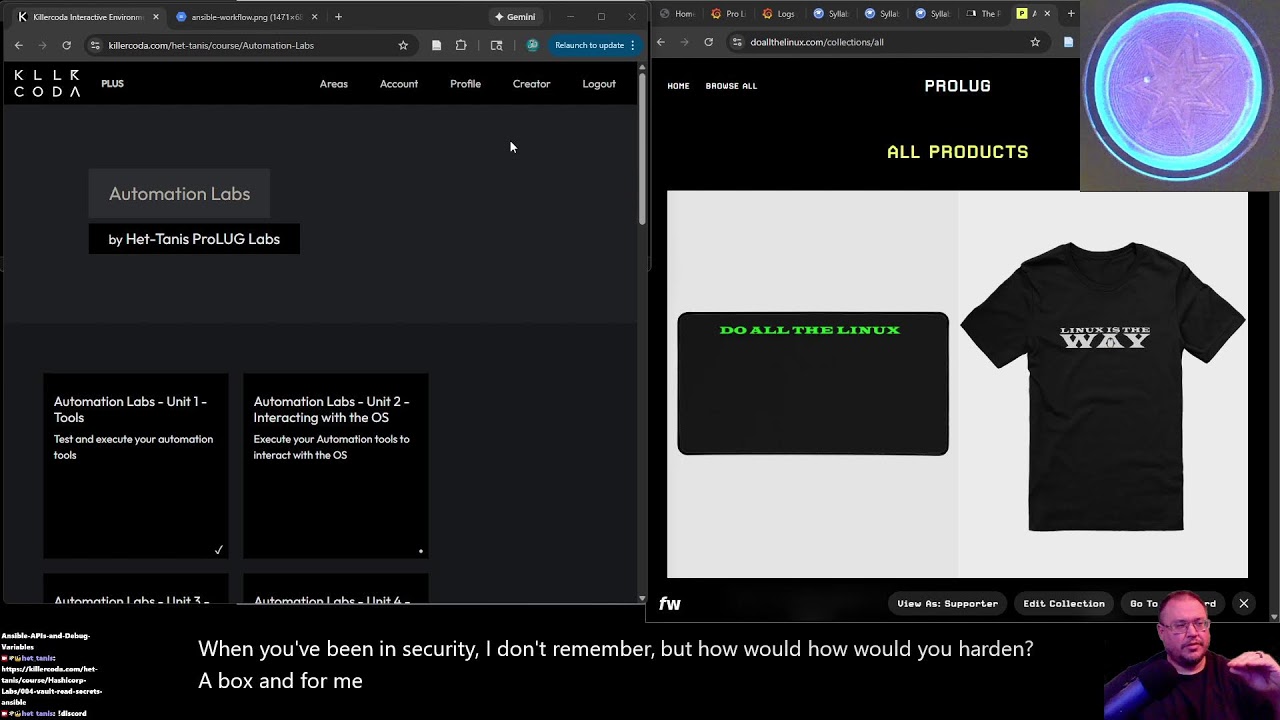The height and width of the screenshot is (720, 1280).
Task: Switch to the Logs tab in right browser
Action: click(x=779, y=14)
